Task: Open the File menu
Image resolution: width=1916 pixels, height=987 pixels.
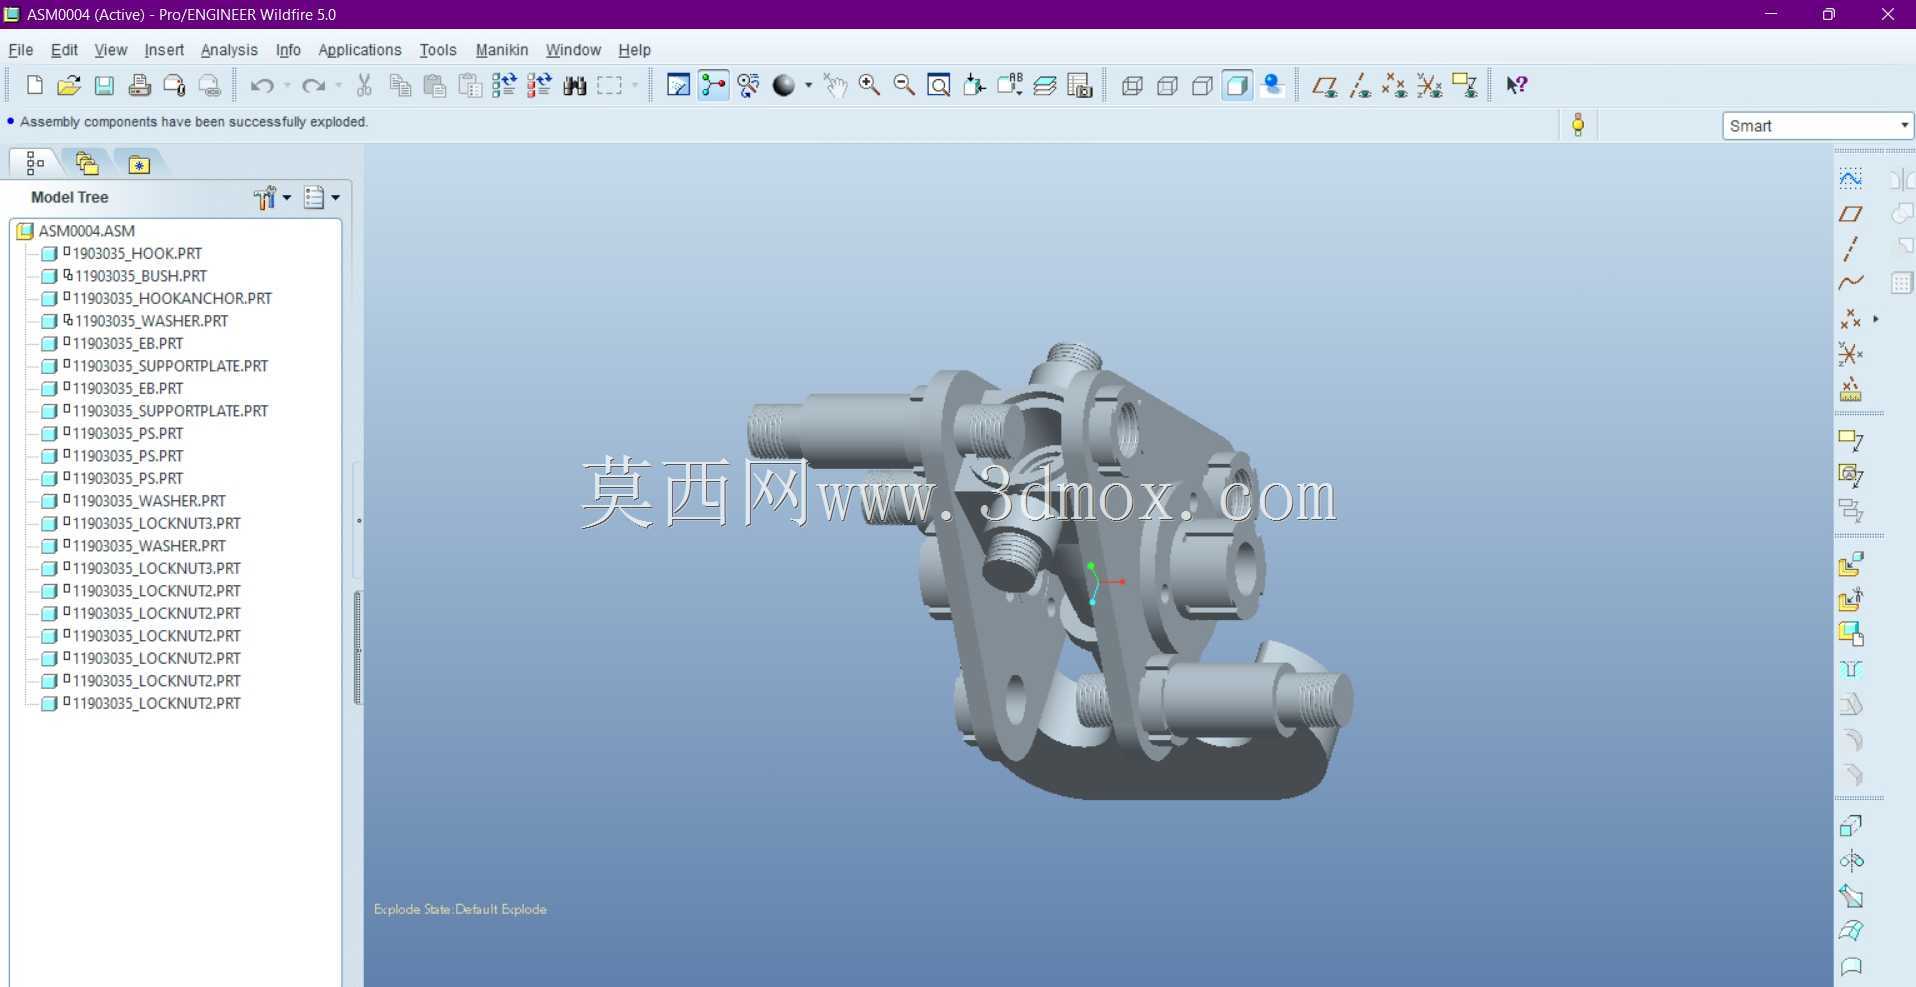Action: pos(21,50)
